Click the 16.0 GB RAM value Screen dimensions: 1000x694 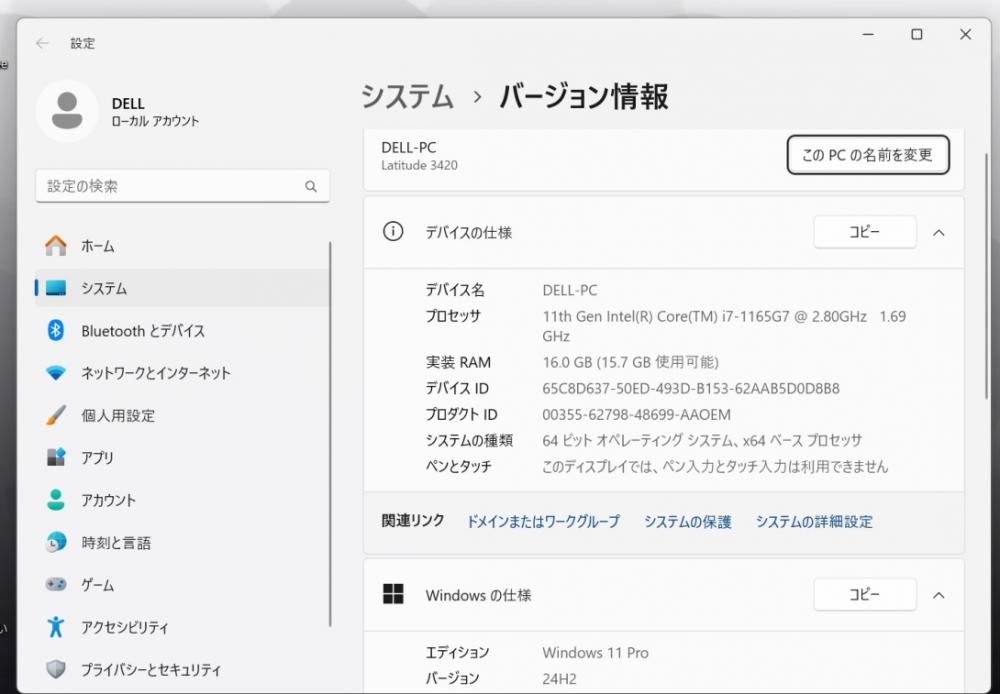[630, 362]
